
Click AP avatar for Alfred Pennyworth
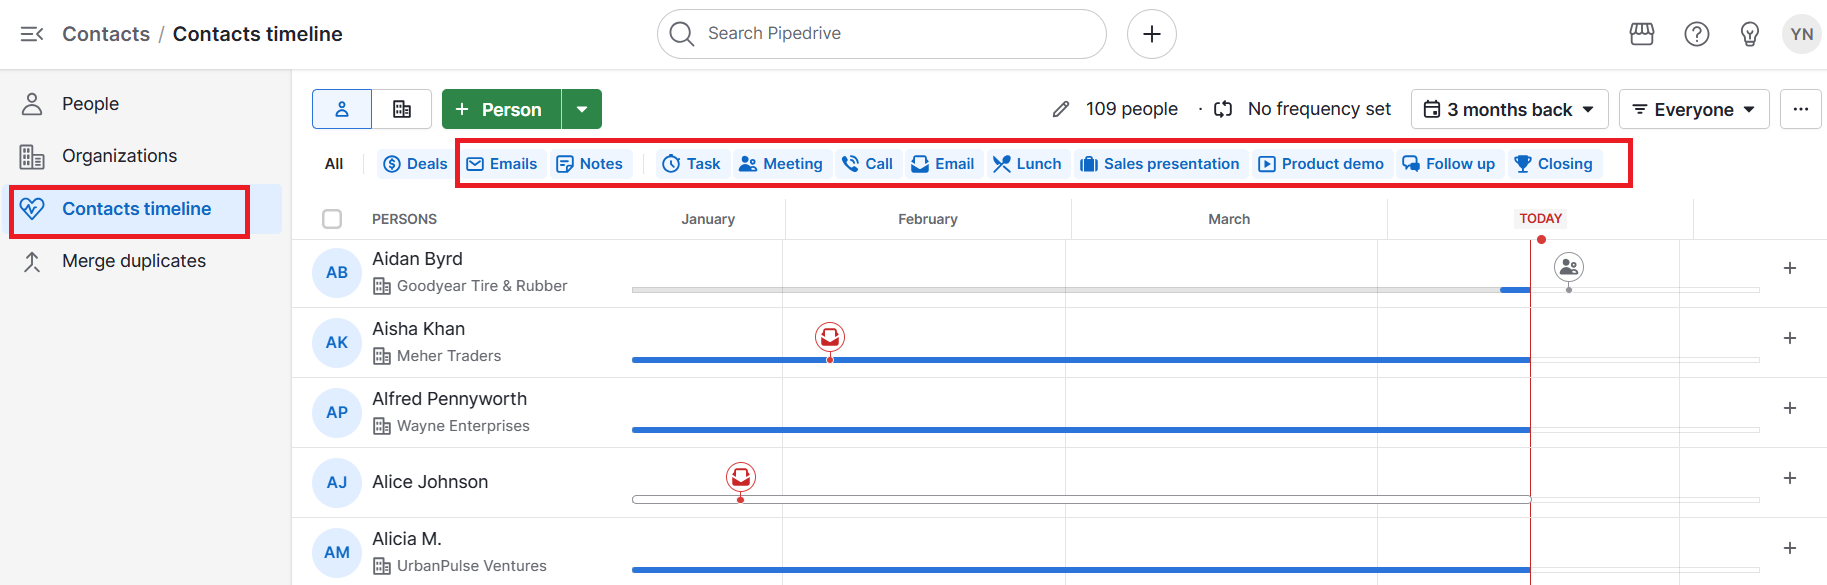click(x=337, y=413)
